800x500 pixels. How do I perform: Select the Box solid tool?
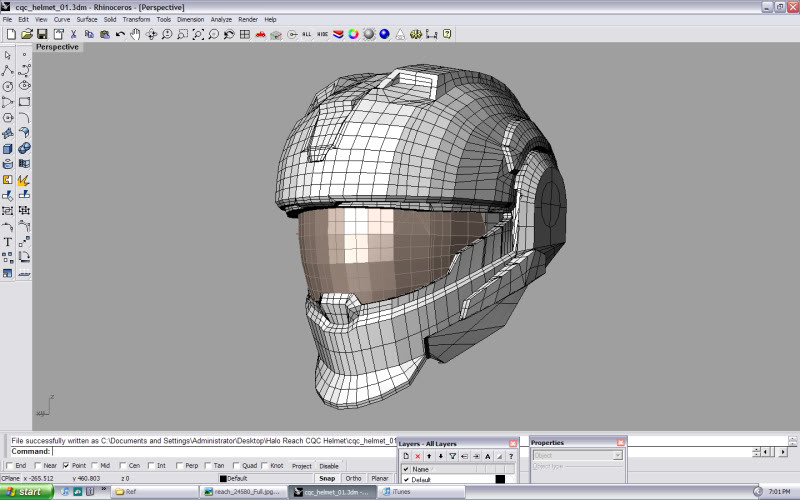coord(8,148)
